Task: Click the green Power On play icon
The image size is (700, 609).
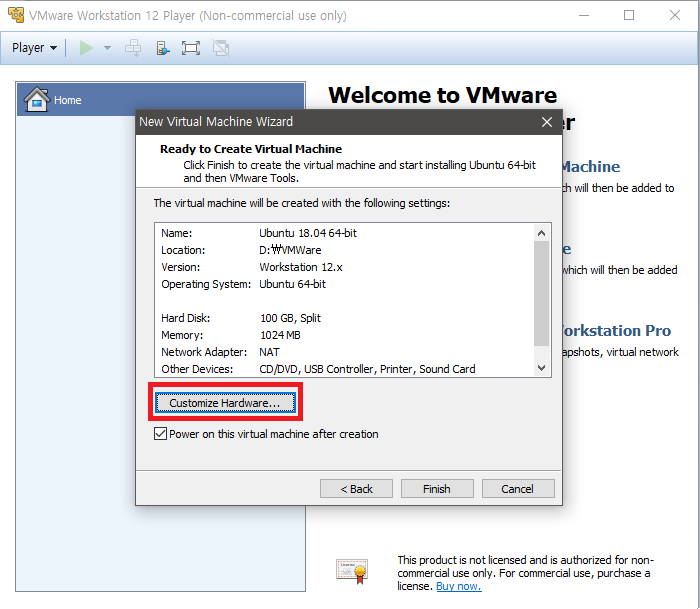Action: point(86,48)
